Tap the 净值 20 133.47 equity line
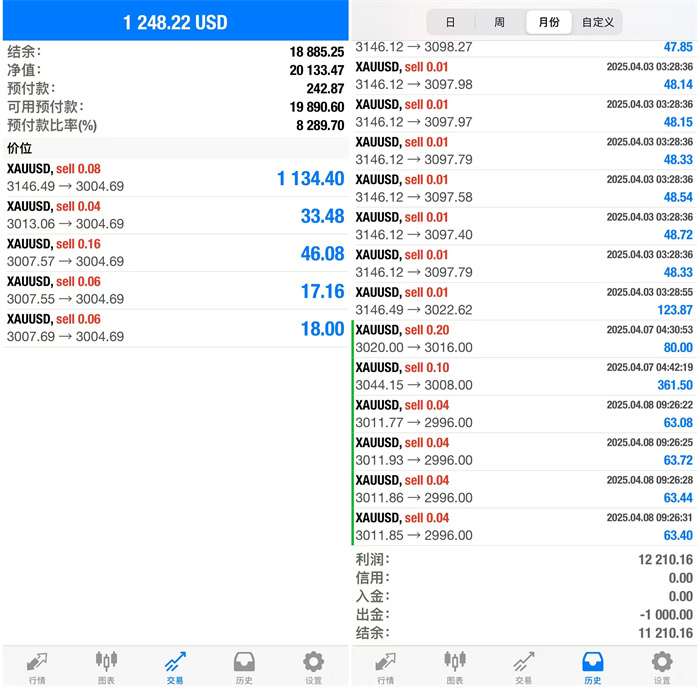This screenshot has height=687, width=700. click(175, 70)
